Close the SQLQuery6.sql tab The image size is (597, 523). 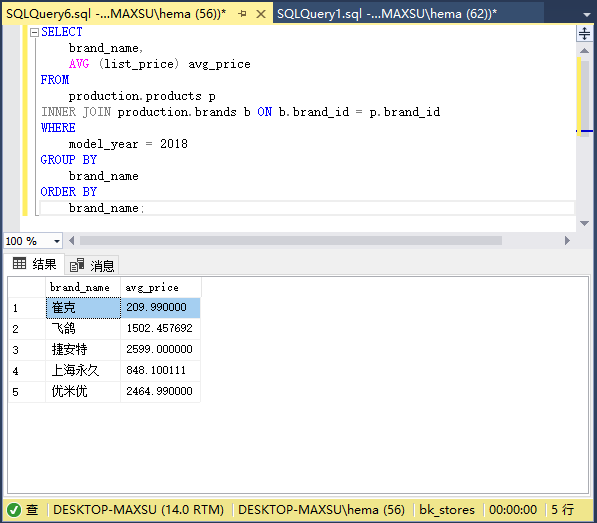[x=261, y=14]
